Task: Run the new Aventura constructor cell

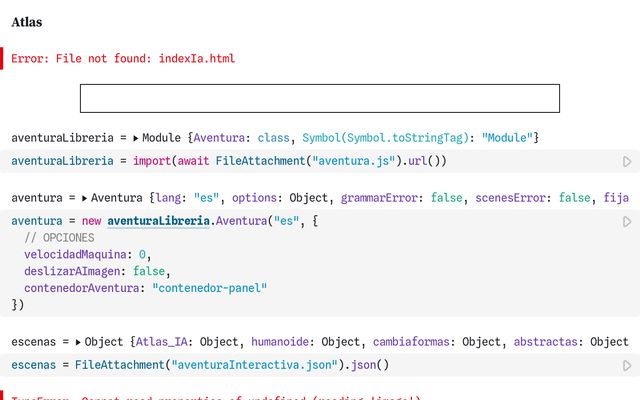Action: 627,221
